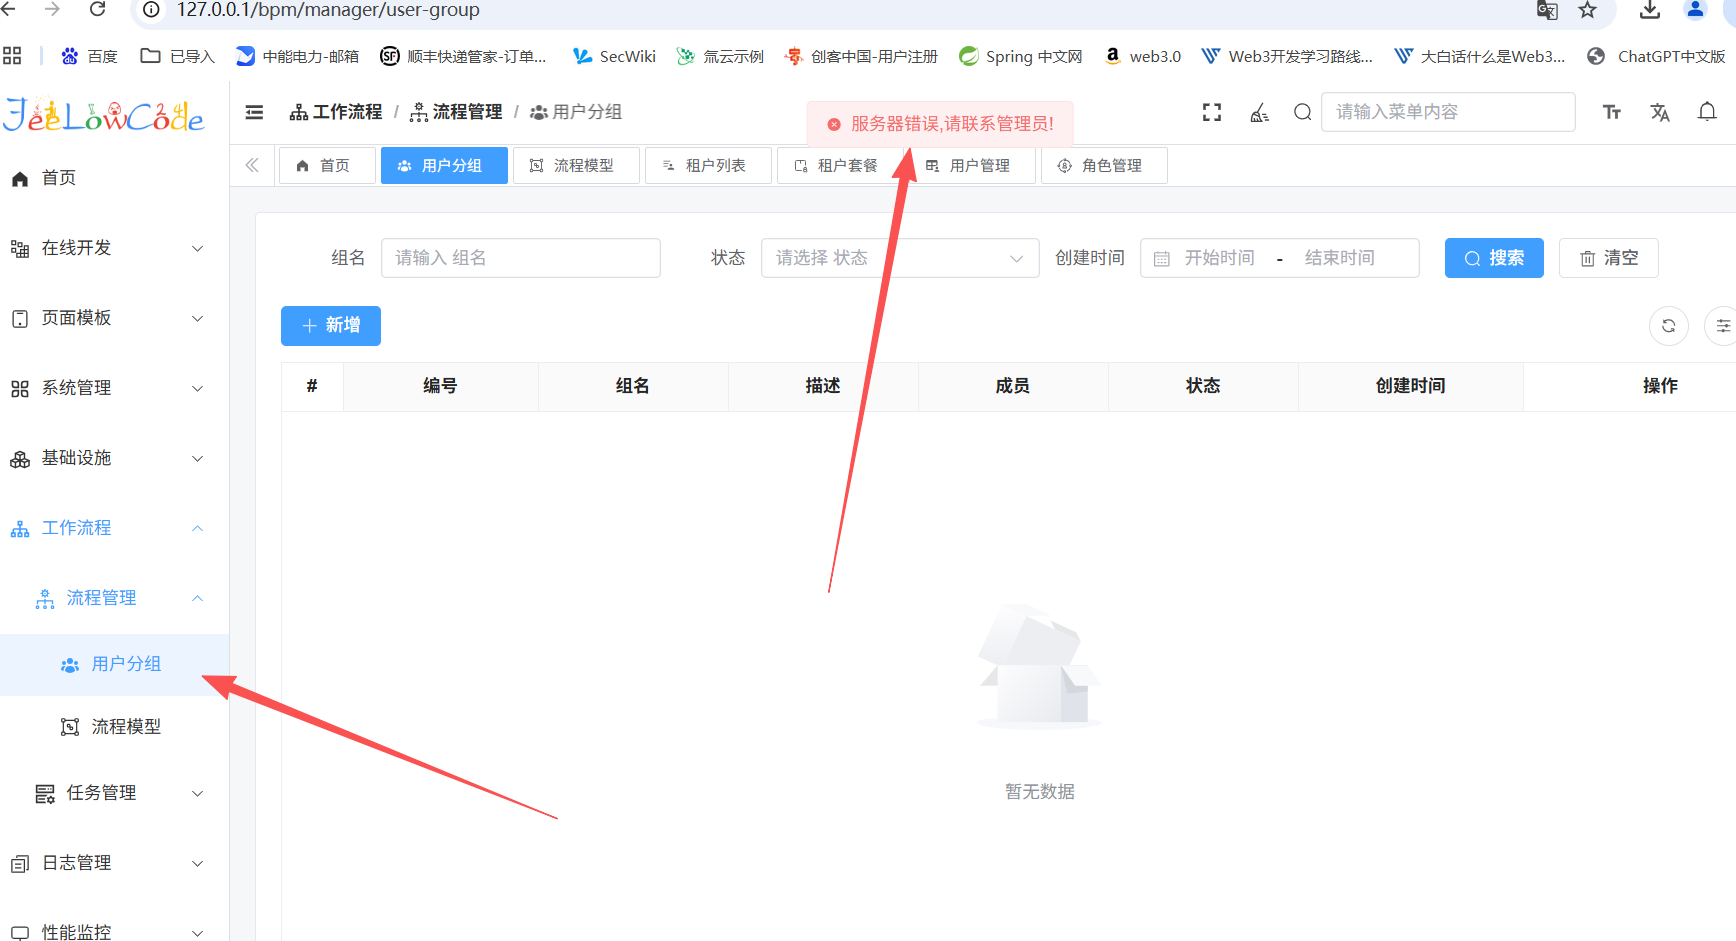Switch to the 角色管理 tab

coord(1103,166)
